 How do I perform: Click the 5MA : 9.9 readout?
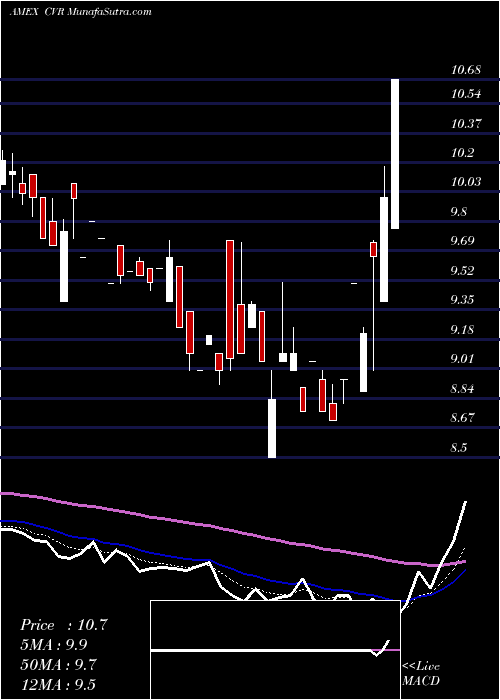54,645
